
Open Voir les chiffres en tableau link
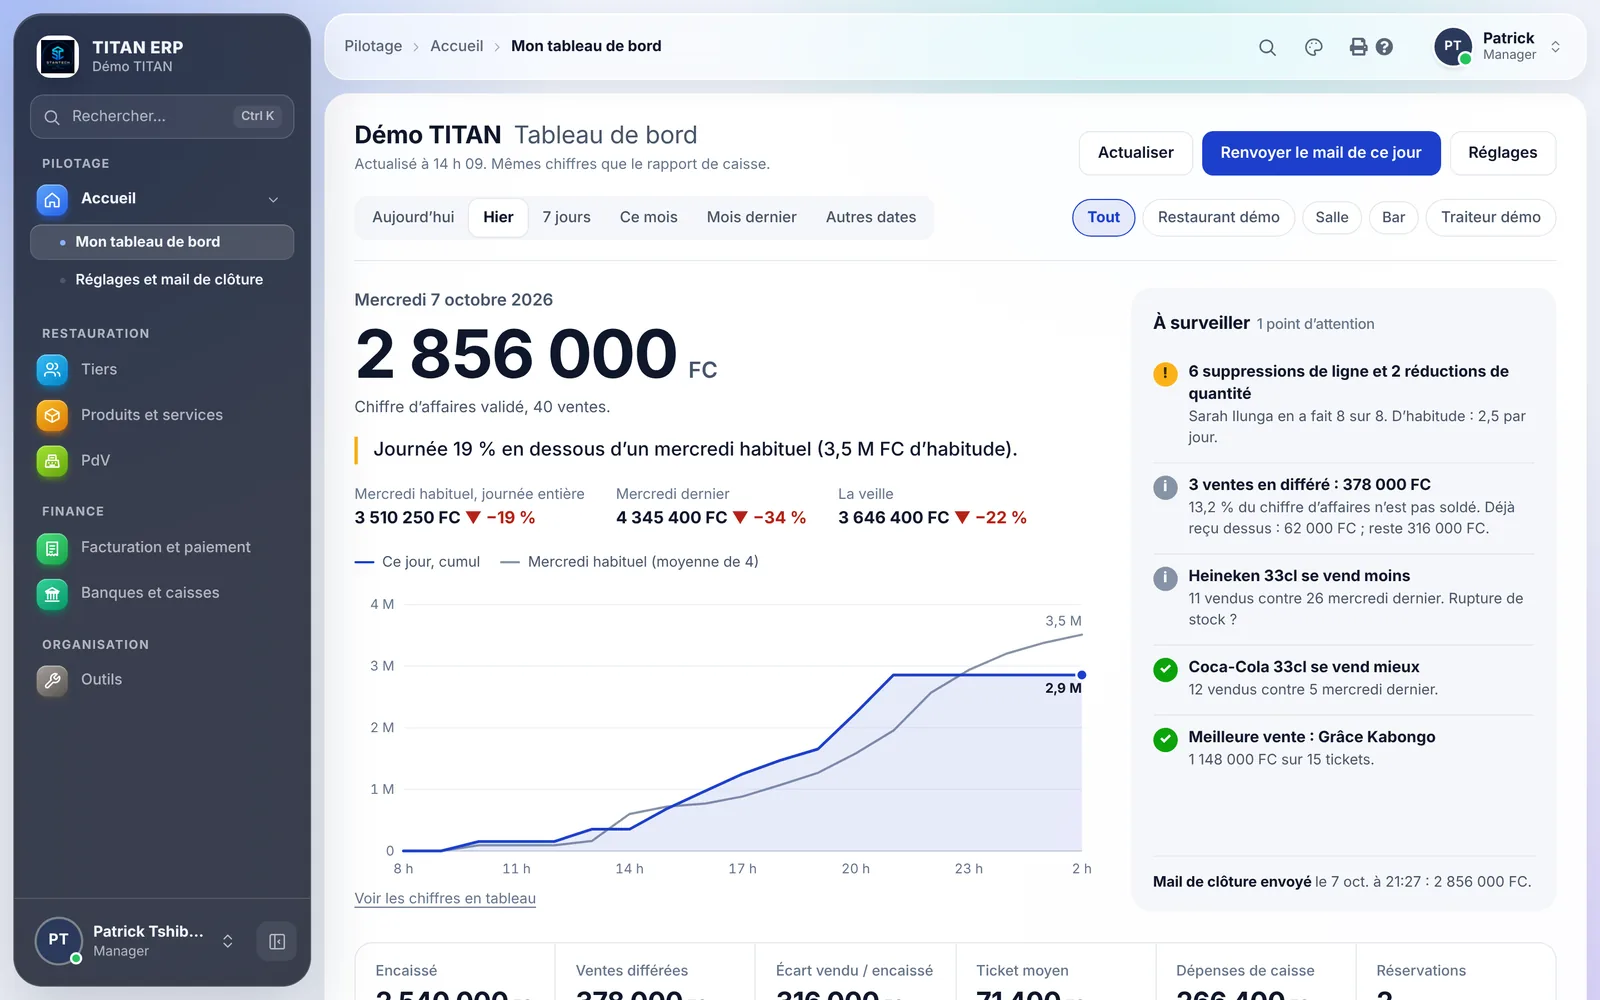445,898
